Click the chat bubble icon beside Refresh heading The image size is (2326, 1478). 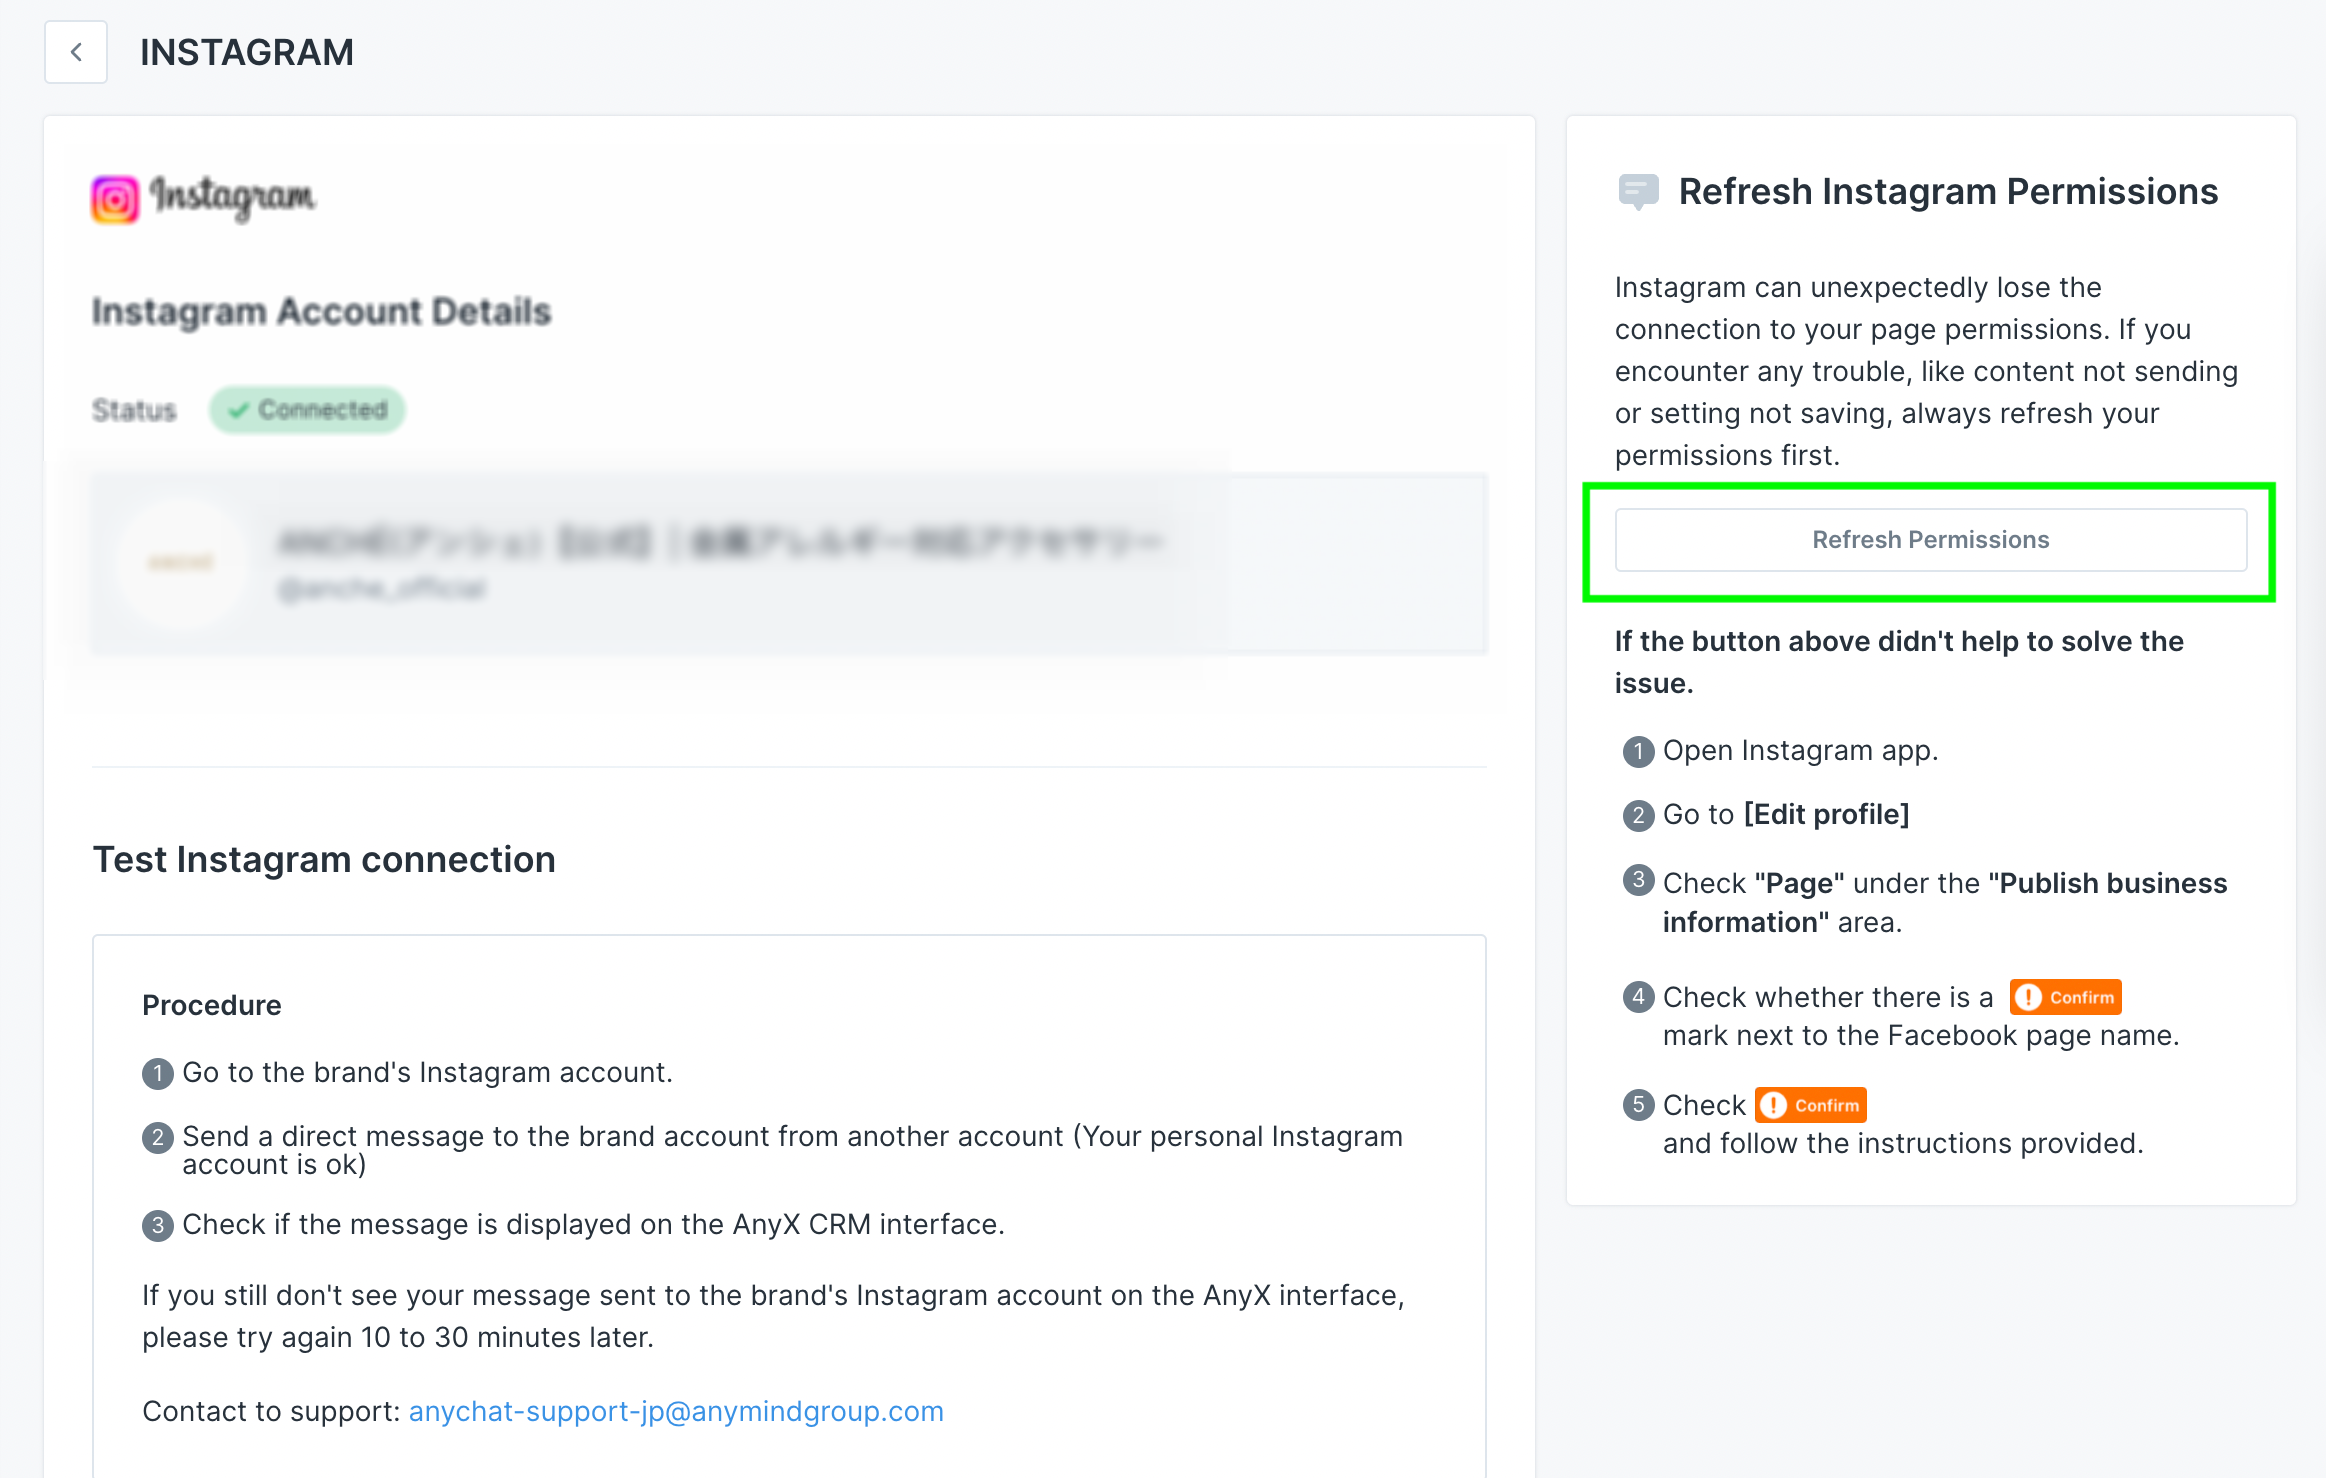click(x=1638, y=190)
